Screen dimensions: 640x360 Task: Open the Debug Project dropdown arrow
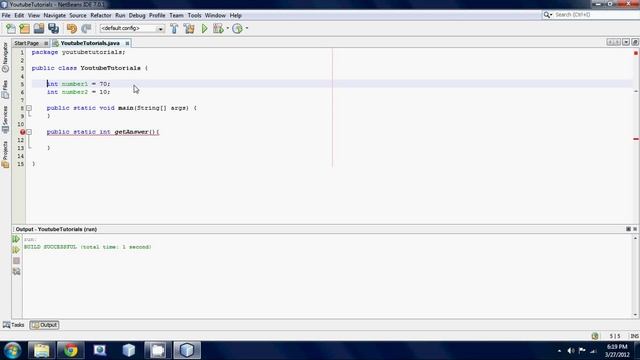[227, 29]
